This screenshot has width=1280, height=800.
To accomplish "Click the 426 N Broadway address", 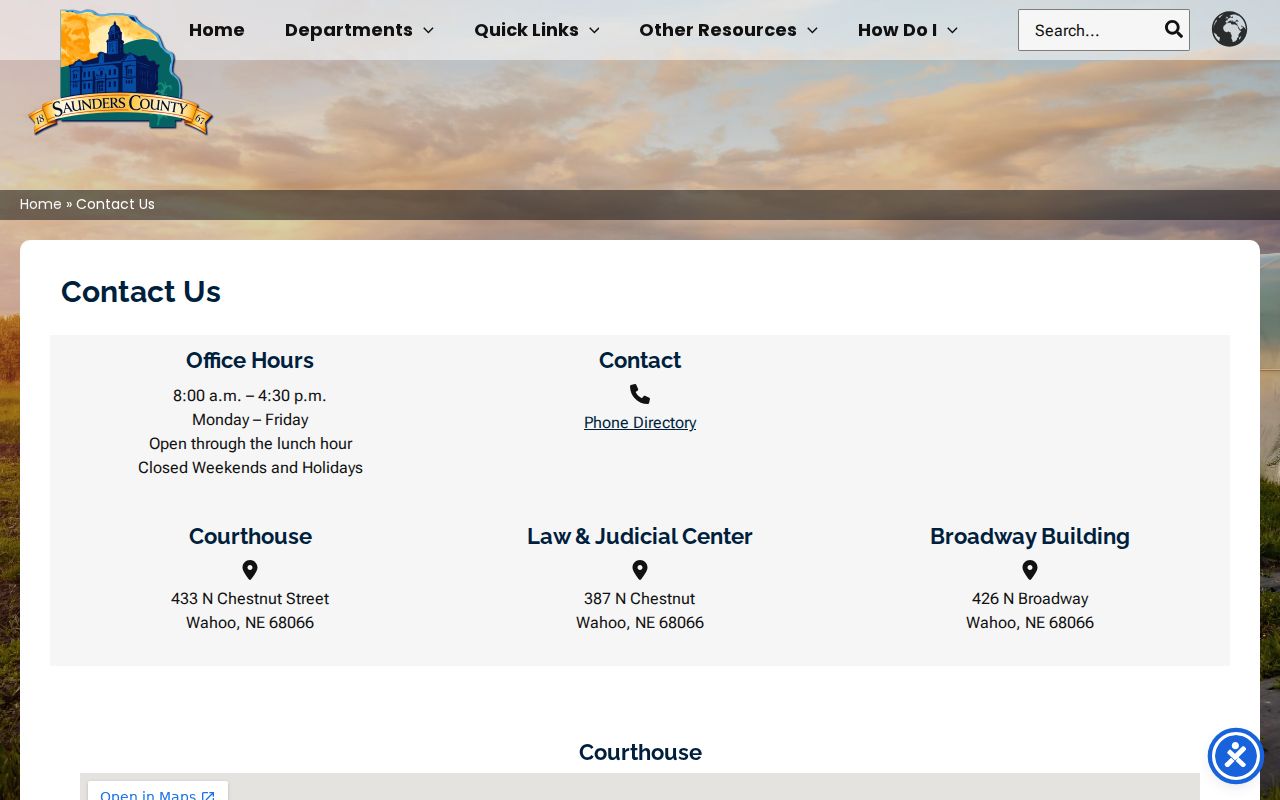I will tap(1030, 599).
